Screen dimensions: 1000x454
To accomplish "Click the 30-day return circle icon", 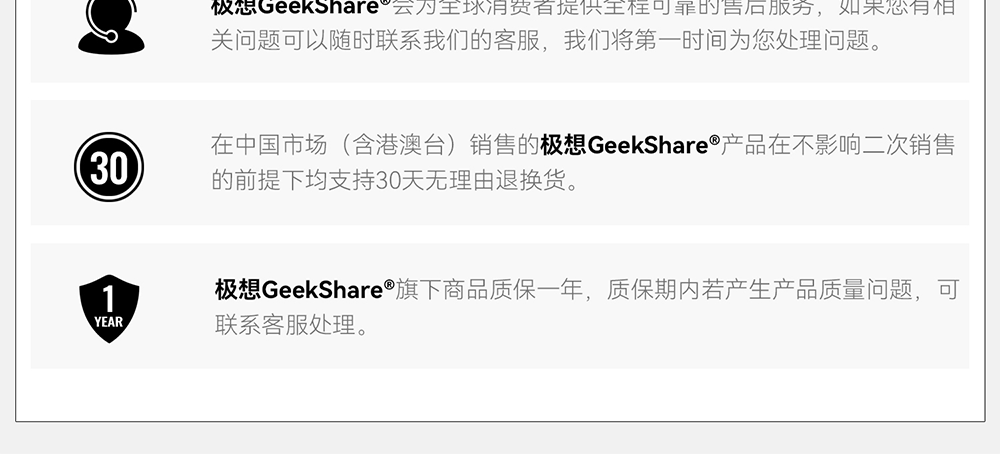I will point(109,167).
